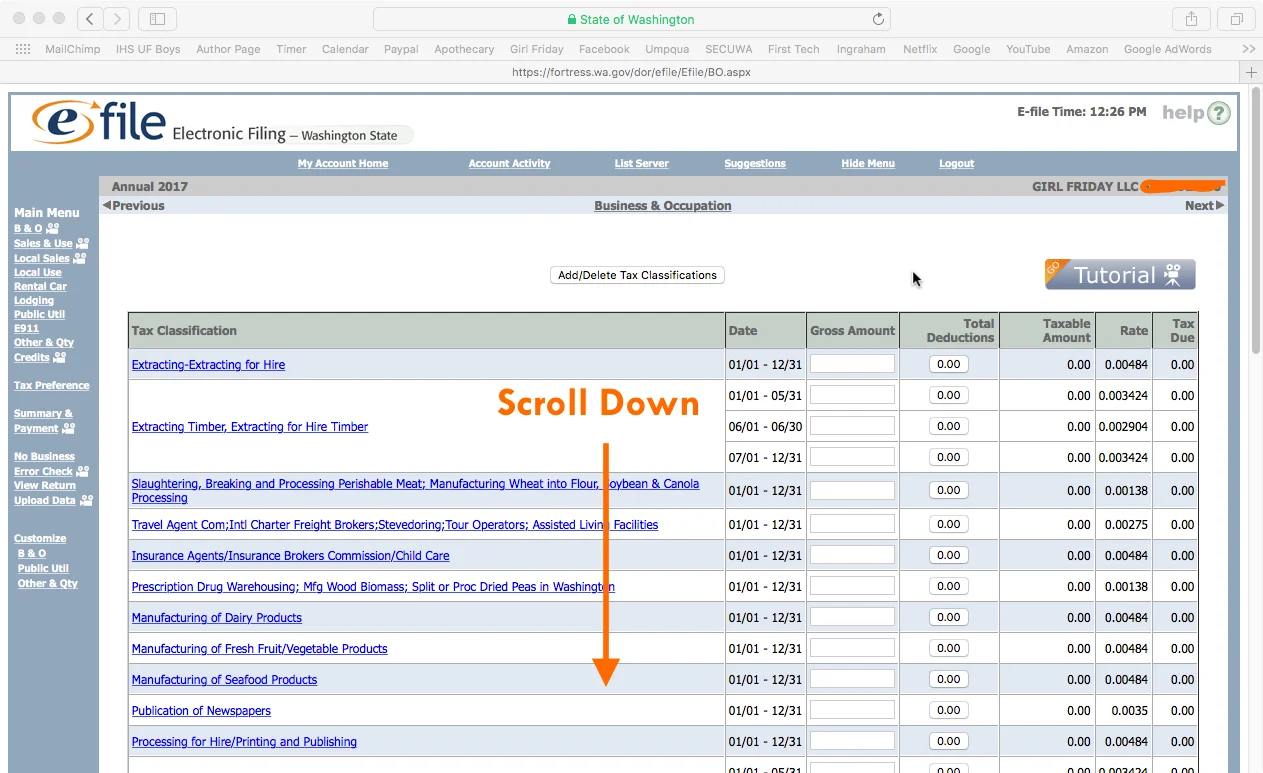Open Tax Preference in sidebar
The height and width of the screenshot is (773, 1263).
tap(52, 385)
